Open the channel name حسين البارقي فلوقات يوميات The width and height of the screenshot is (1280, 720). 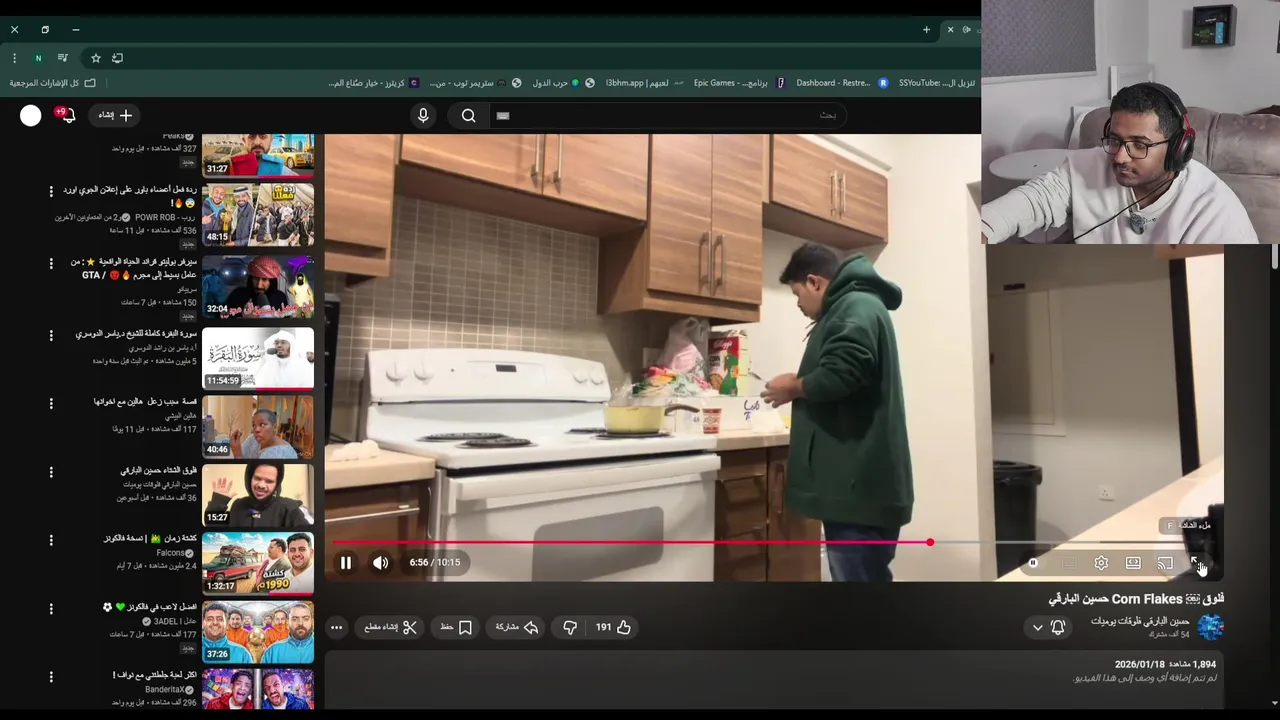click(x=1140, y=621)
